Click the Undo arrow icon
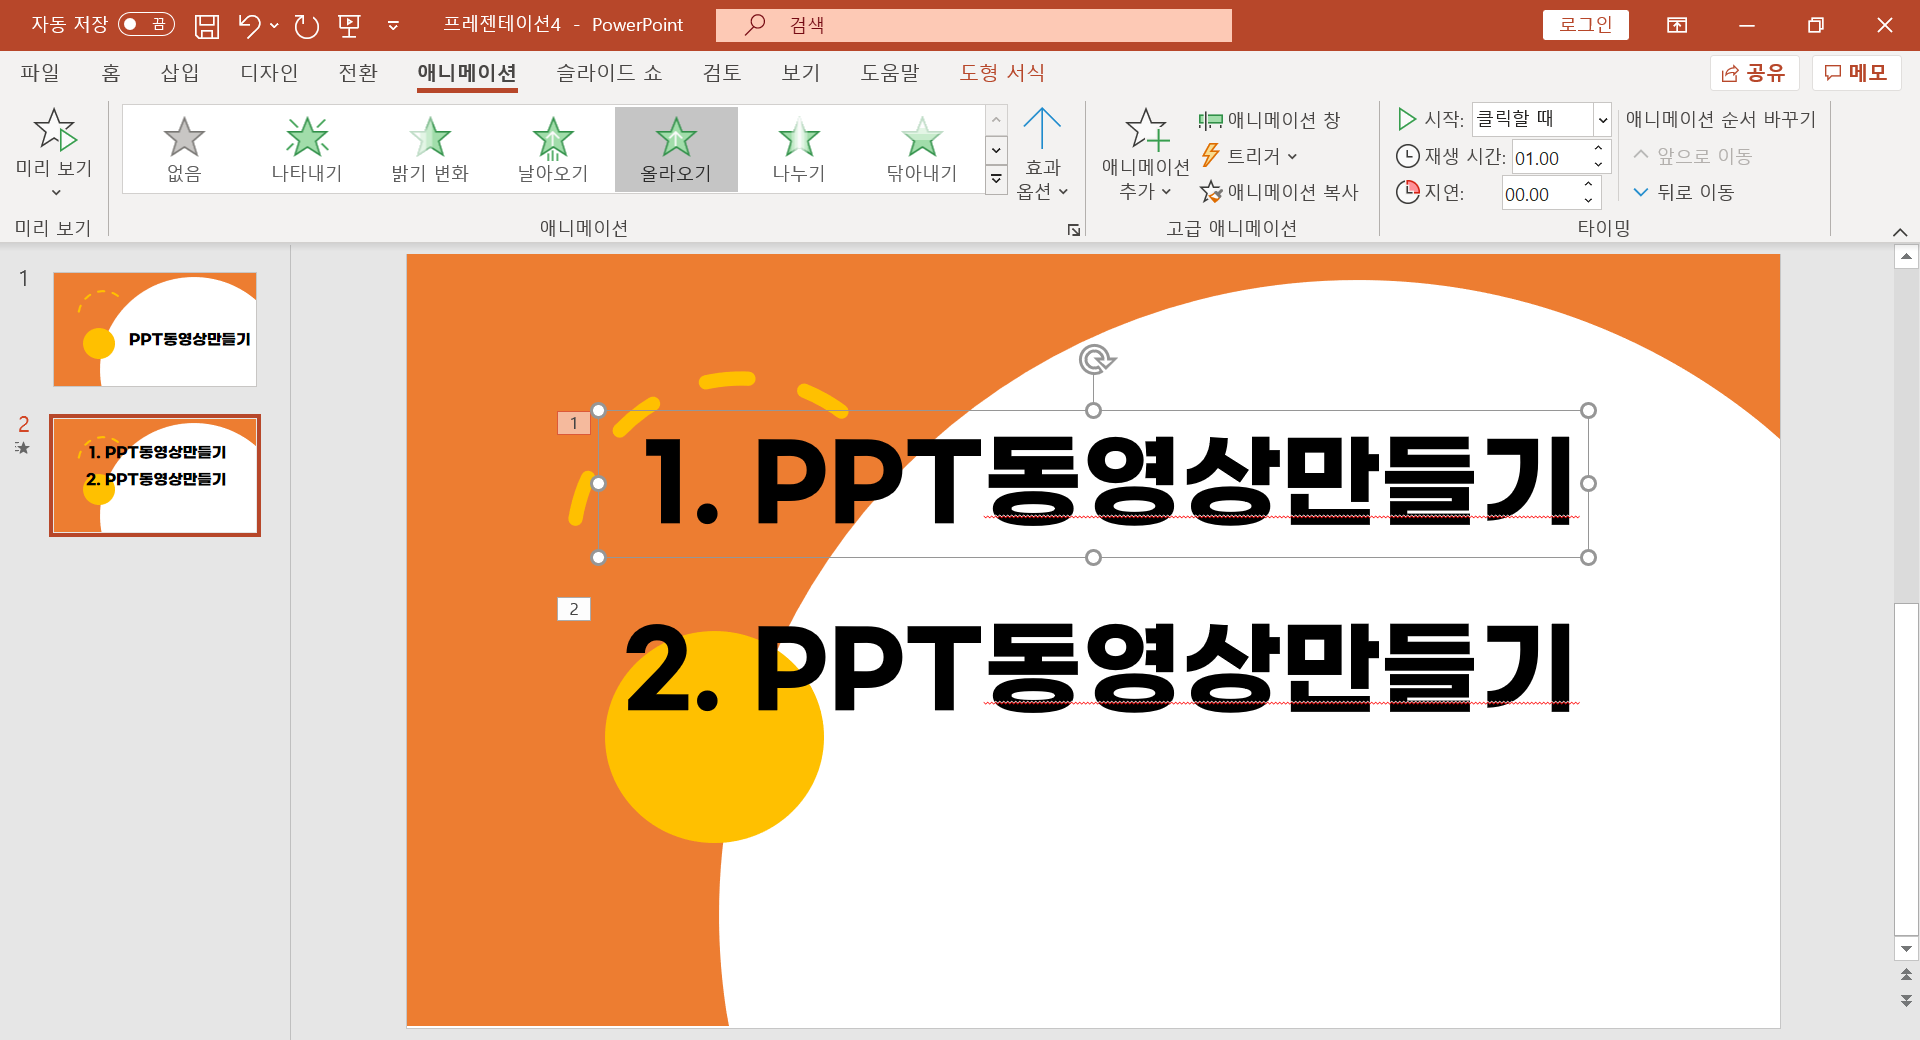This screenshot has width=1920, height=1040. pyautogui.click(x=249, y=25)
